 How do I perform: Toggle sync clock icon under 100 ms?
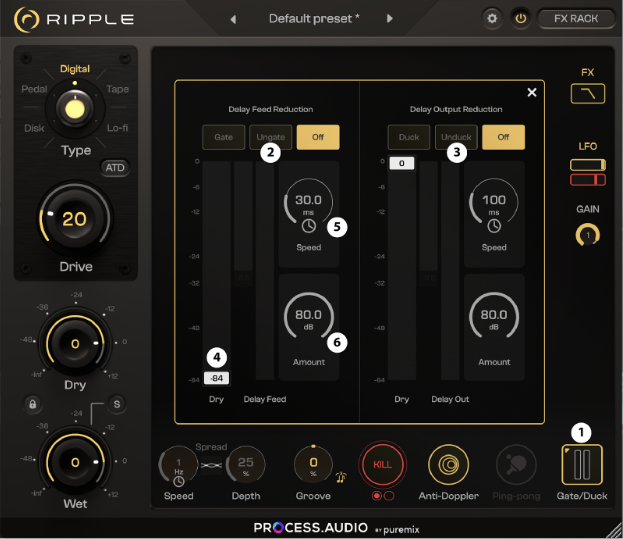point(494,226)
